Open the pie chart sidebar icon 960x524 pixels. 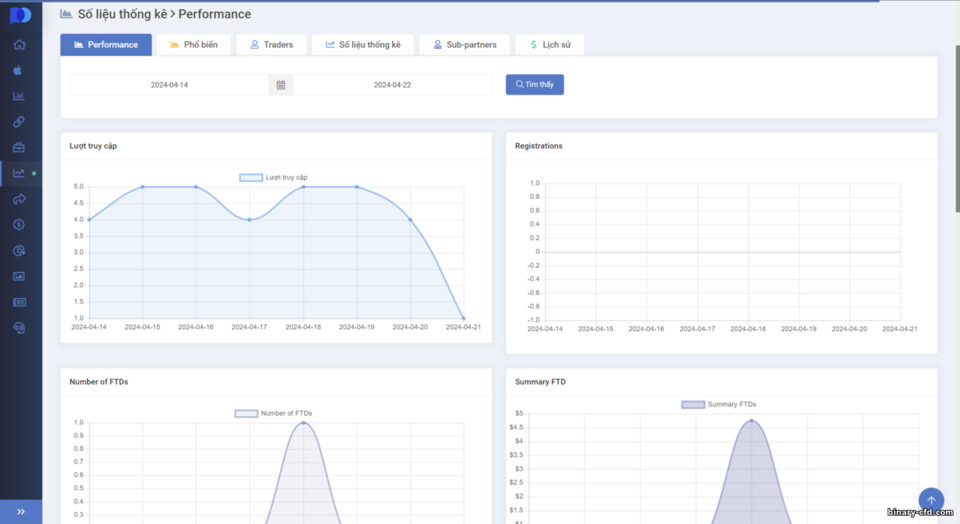[19, 250]
